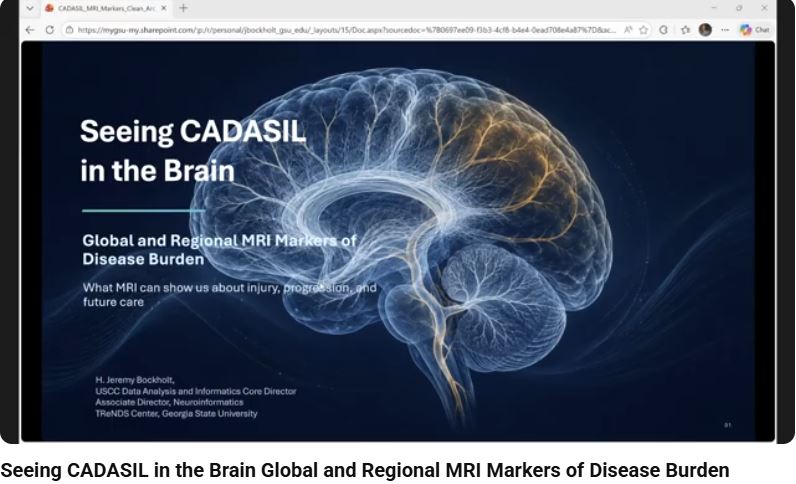The height and width of the screenshot is (484, 796).
Task: Click subtitle 'Global and Regional MRI Markers of Disease Burden'
Action: pyautogui.click(x=219, y=249)
